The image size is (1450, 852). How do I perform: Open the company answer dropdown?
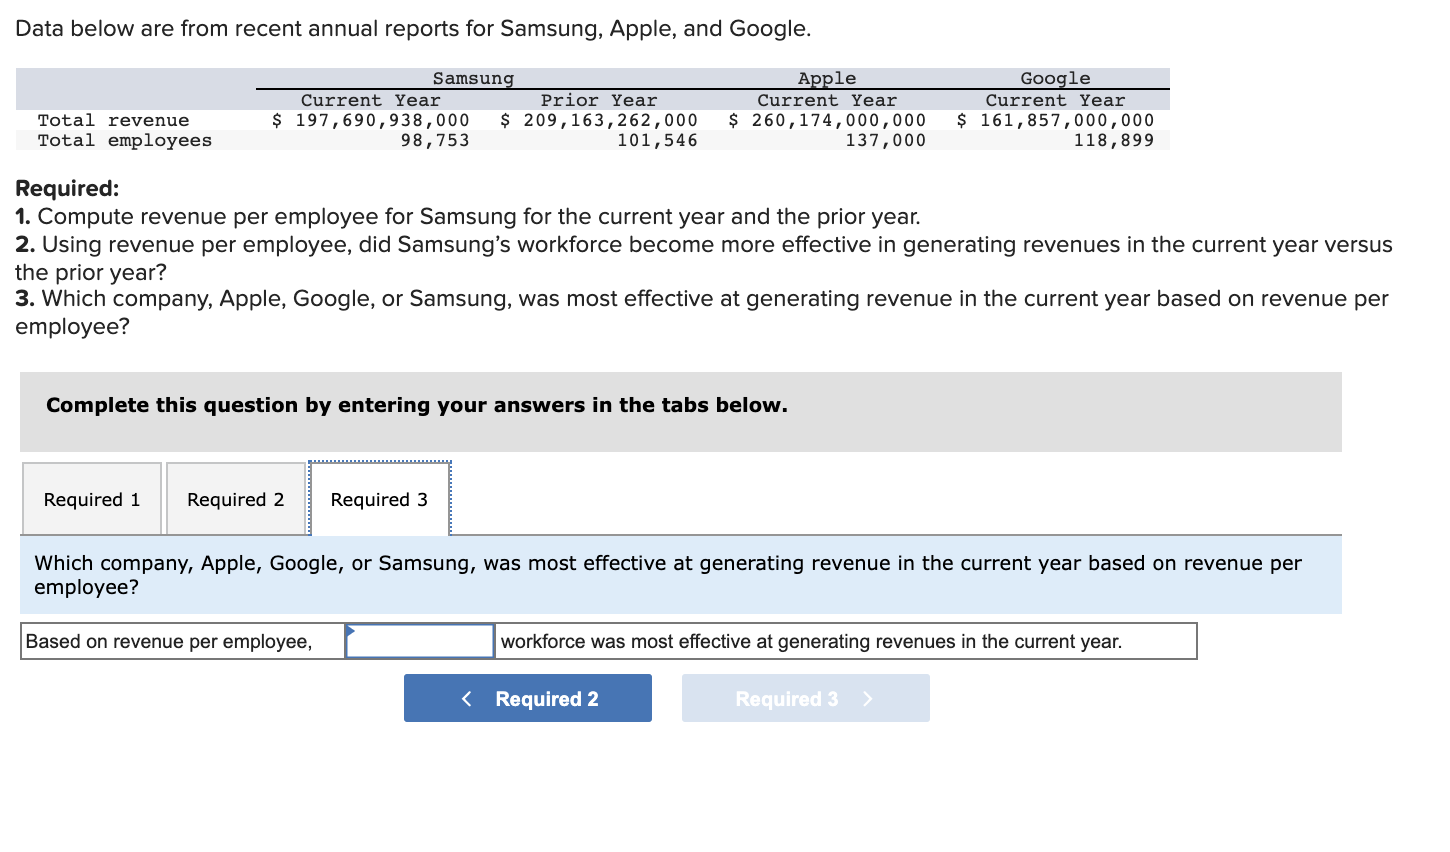click(x=419, y=641)
